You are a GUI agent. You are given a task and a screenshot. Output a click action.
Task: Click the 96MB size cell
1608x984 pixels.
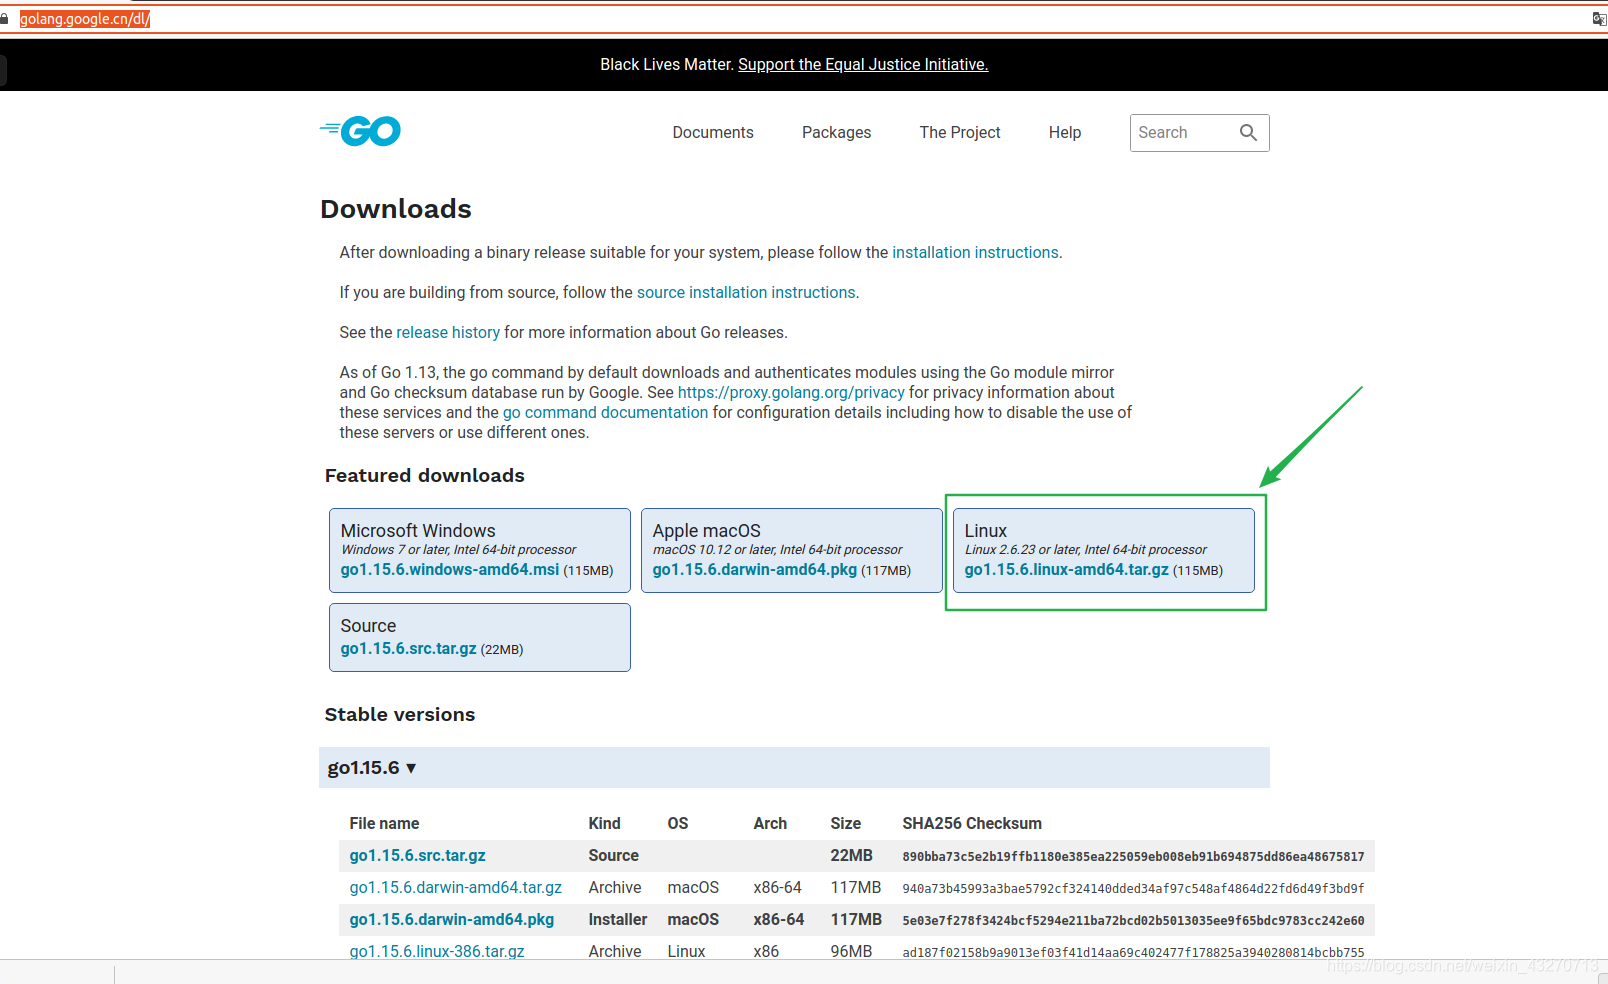pos(851,951)
